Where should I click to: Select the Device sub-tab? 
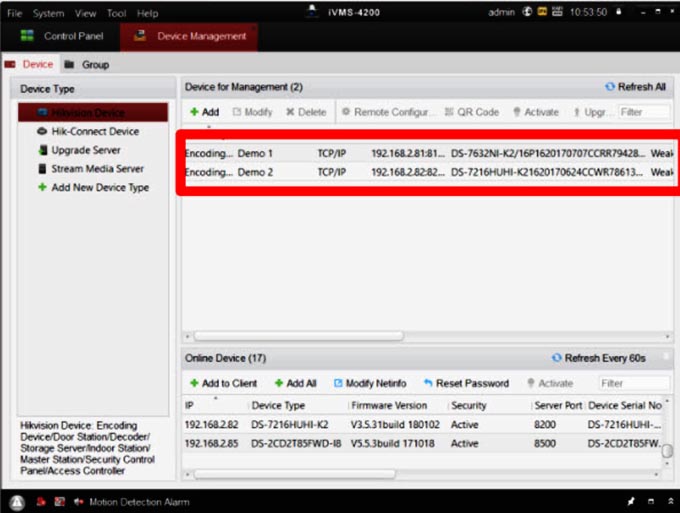[29, 64]
